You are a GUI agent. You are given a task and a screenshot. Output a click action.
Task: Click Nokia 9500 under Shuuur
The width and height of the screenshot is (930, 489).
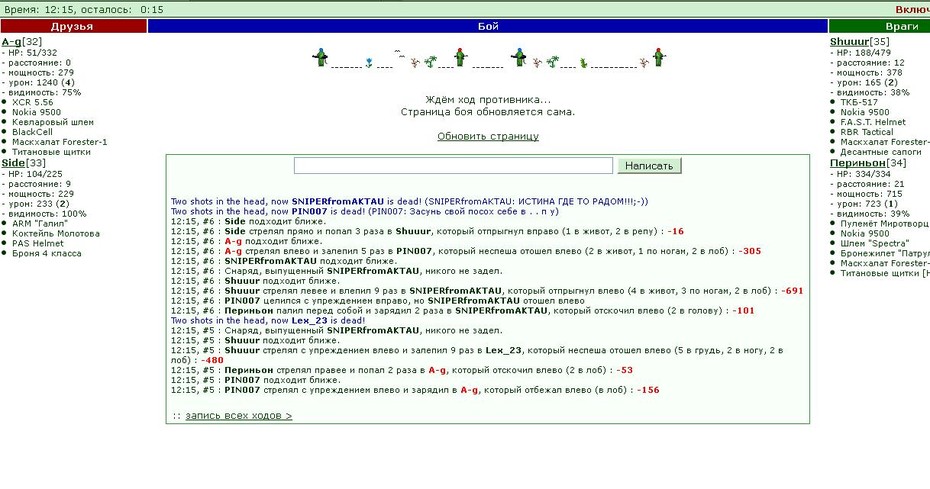pyautogui.click(x=865, y=112)
